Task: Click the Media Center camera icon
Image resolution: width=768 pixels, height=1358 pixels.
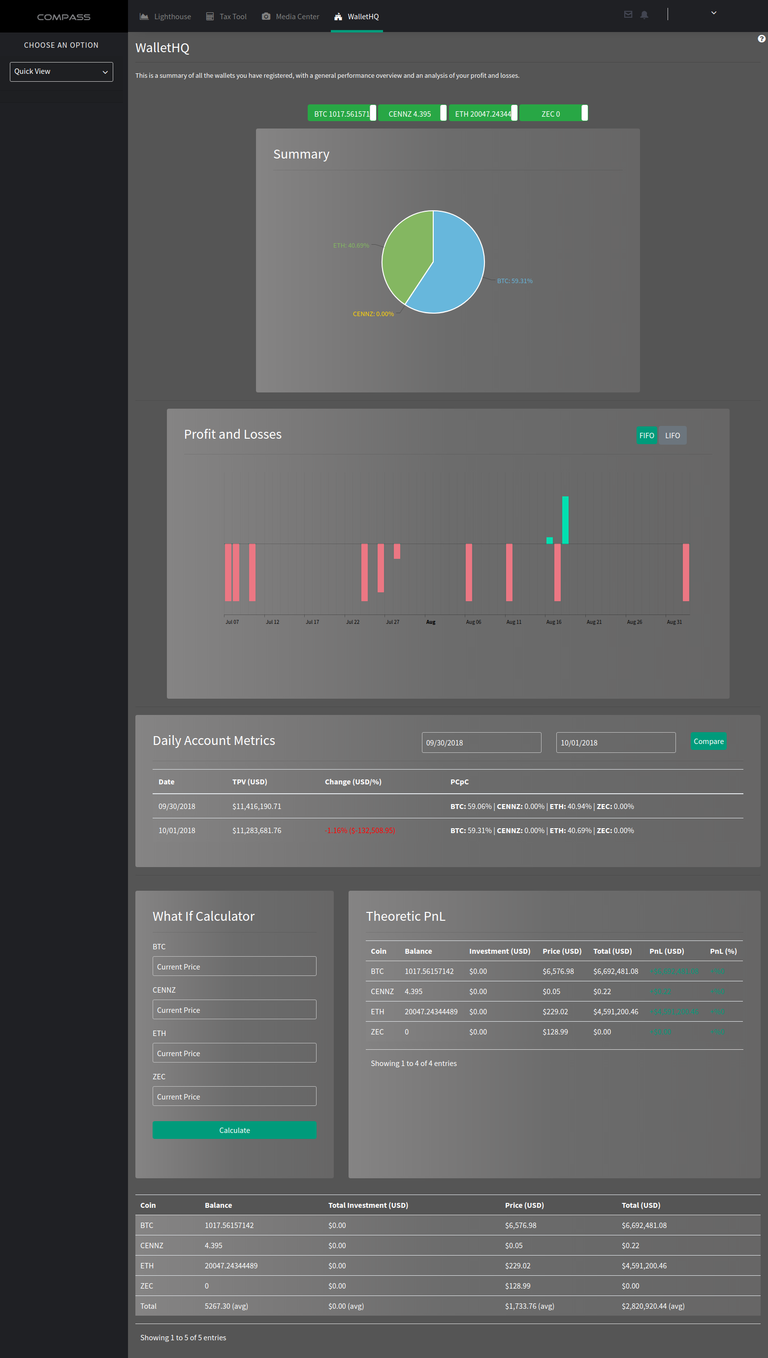Action: [x=266, y=16]
